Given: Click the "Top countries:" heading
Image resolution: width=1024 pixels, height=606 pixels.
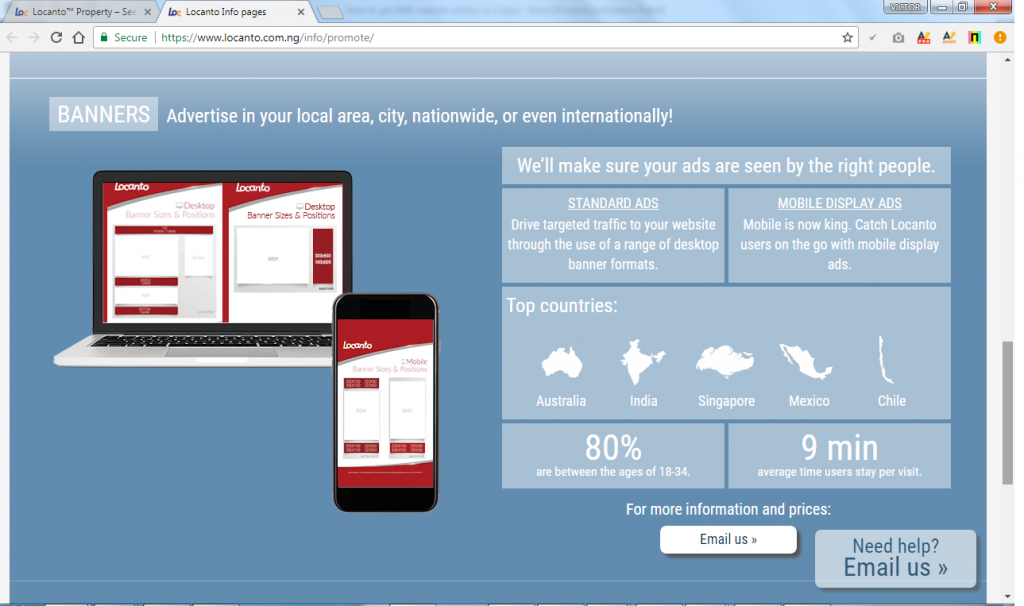Looking at the screenshot, I should [x=562, y=306].
